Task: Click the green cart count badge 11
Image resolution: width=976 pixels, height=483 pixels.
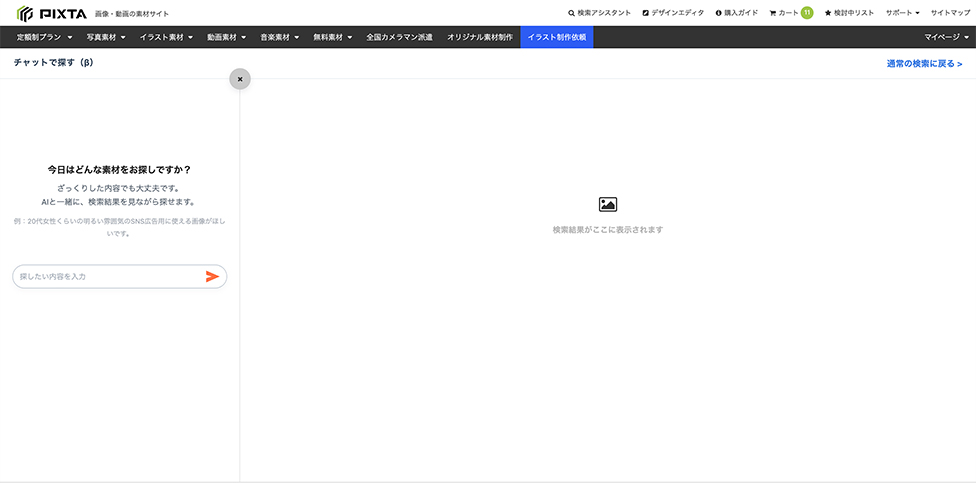Action: (x=807, y=12)
